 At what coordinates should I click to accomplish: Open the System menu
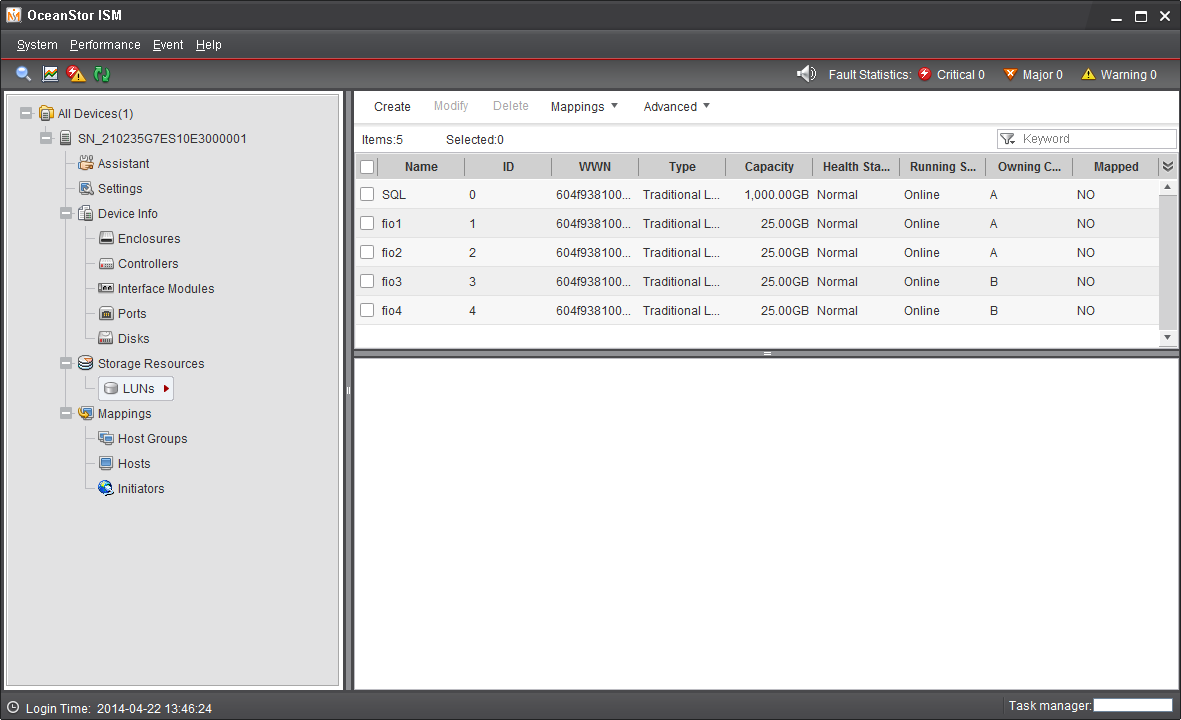pos(37,44)
